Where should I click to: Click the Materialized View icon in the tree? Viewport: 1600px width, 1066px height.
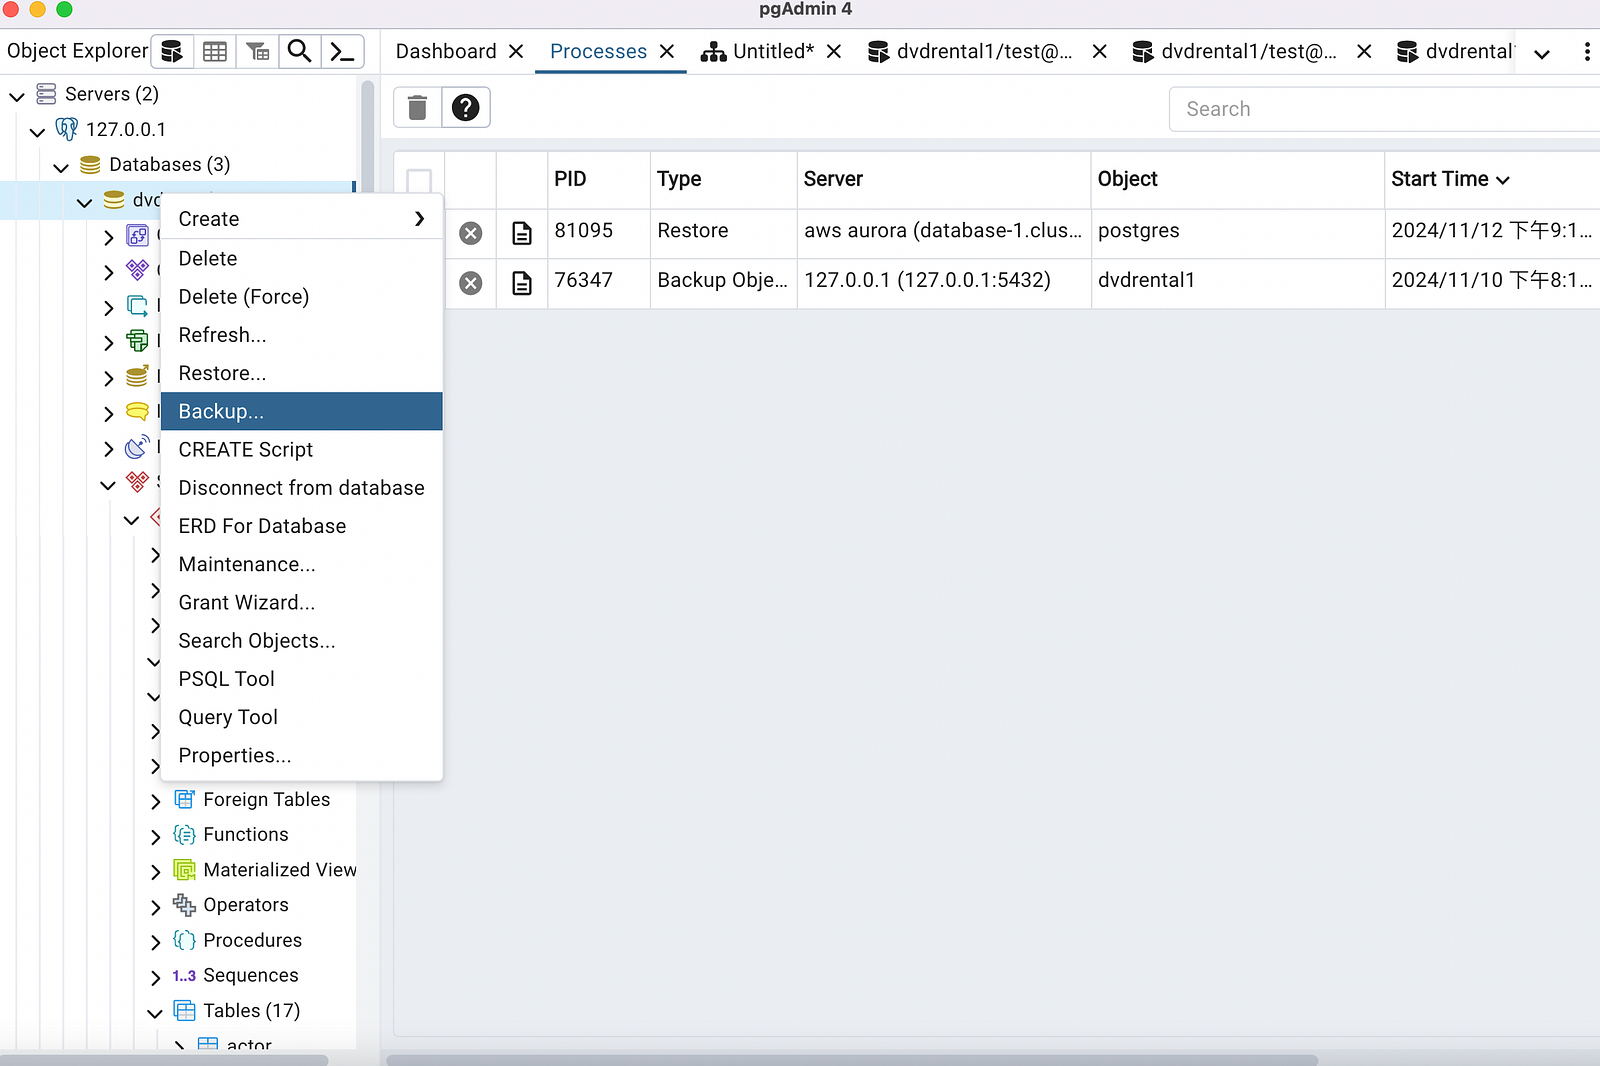[x=184, y=870]
